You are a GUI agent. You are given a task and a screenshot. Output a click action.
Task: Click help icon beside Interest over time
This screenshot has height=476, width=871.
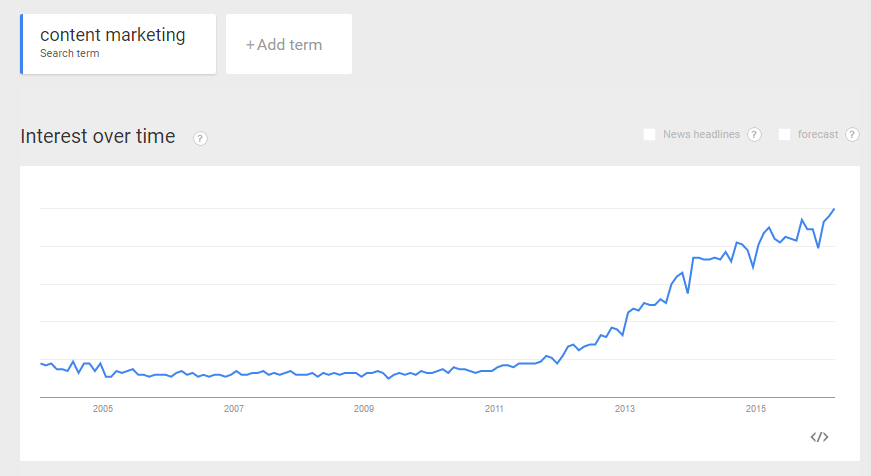coord(200,138)
